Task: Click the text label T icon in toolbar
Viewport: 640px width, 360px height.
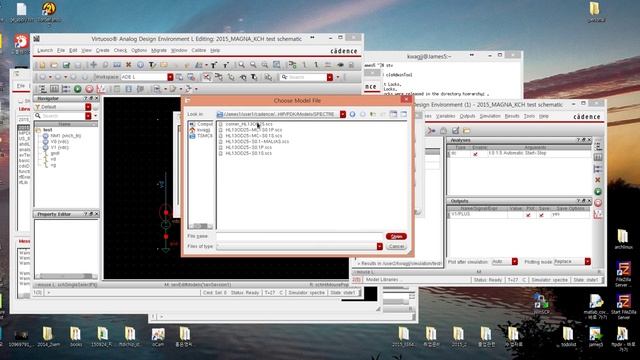Action: (x=152, y=65)
